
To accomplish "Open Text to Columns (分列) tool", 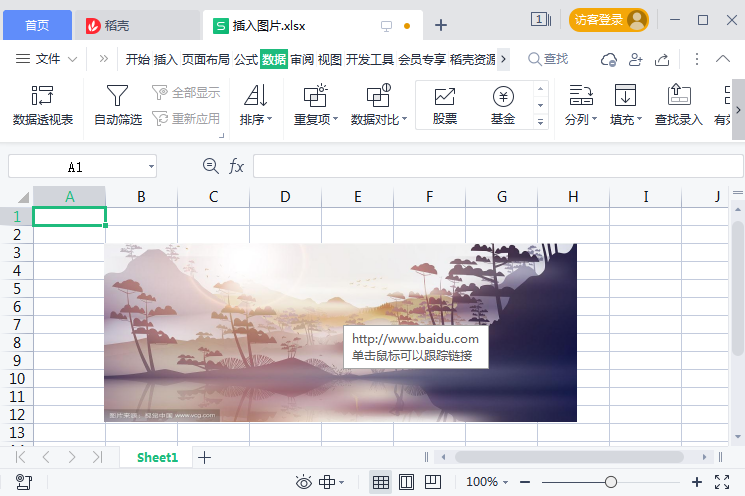I will 581,105.
